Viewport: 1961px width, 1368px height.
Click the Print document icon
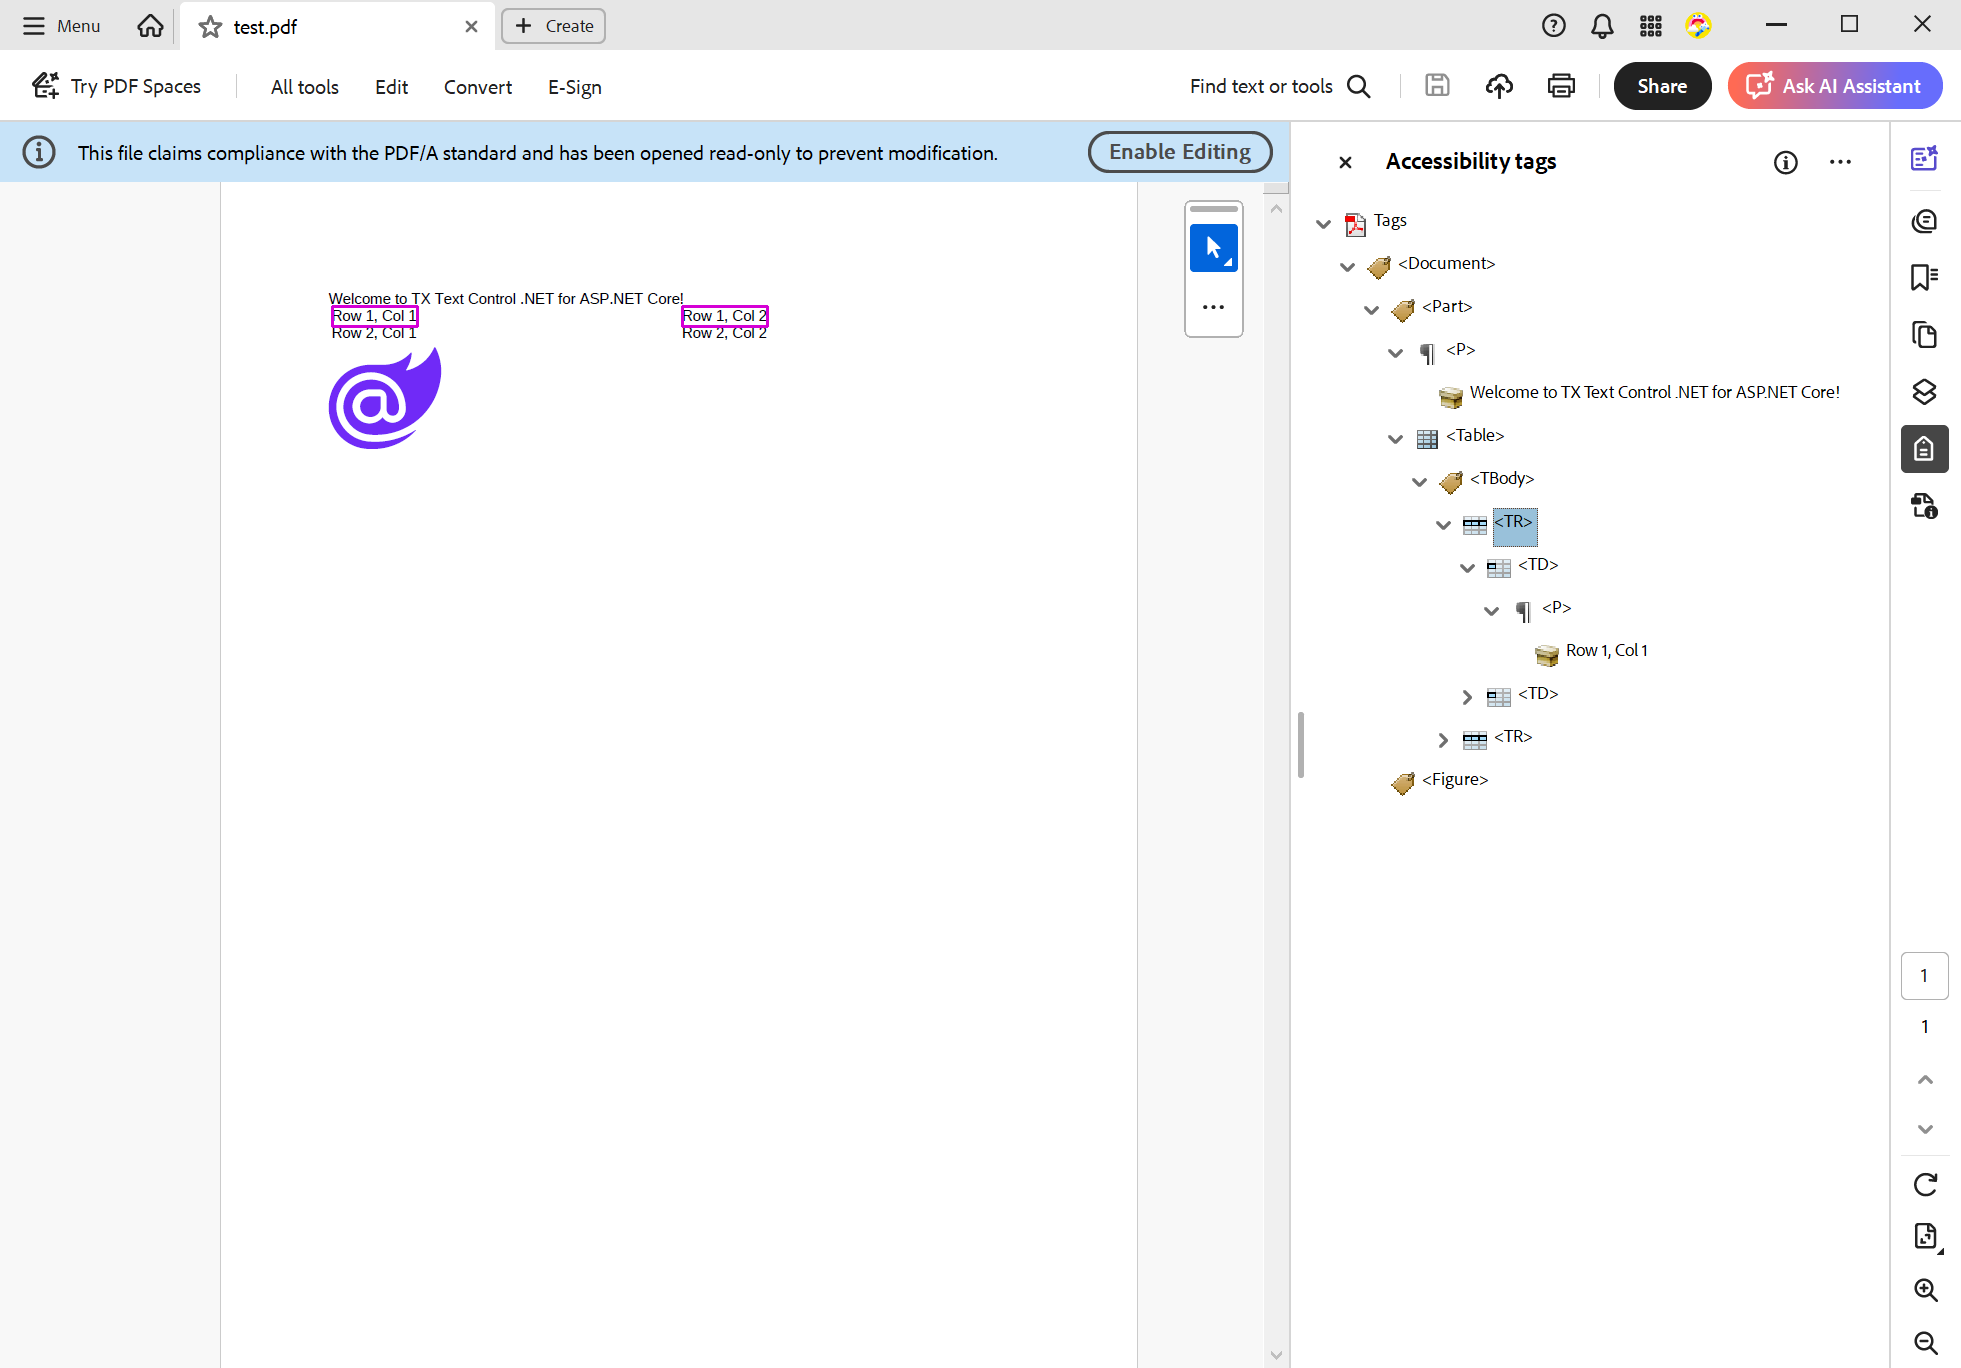1561,85
